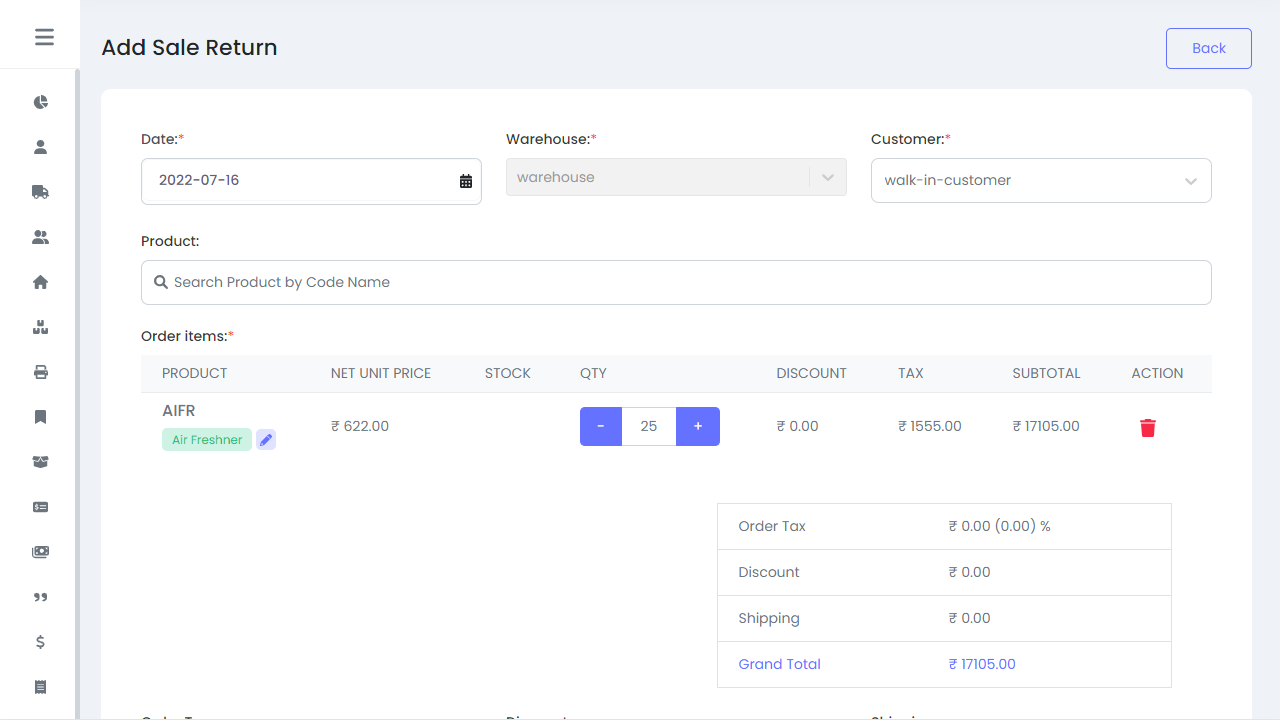Click the truck delivery icon in sidebar
The width and height of the screenshot is (1280, 720).
40,191
